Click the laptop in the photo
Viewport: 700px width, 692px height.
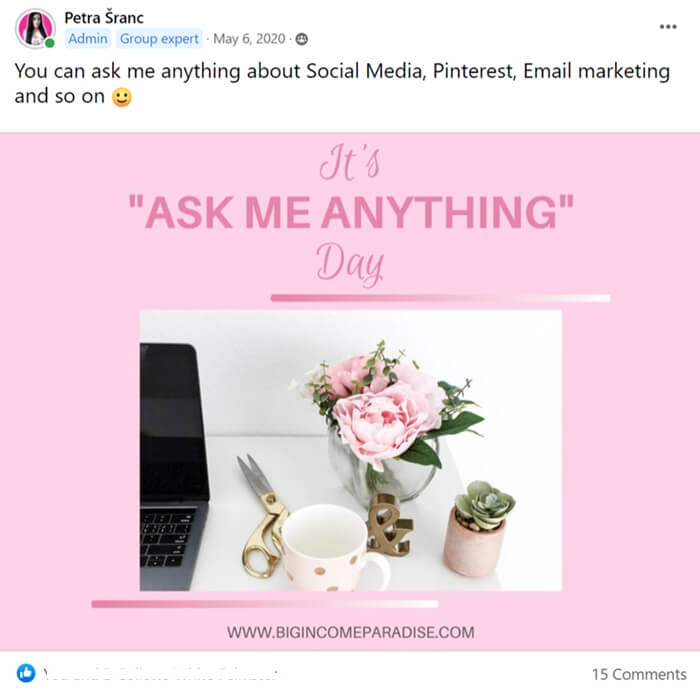point(174,467)
